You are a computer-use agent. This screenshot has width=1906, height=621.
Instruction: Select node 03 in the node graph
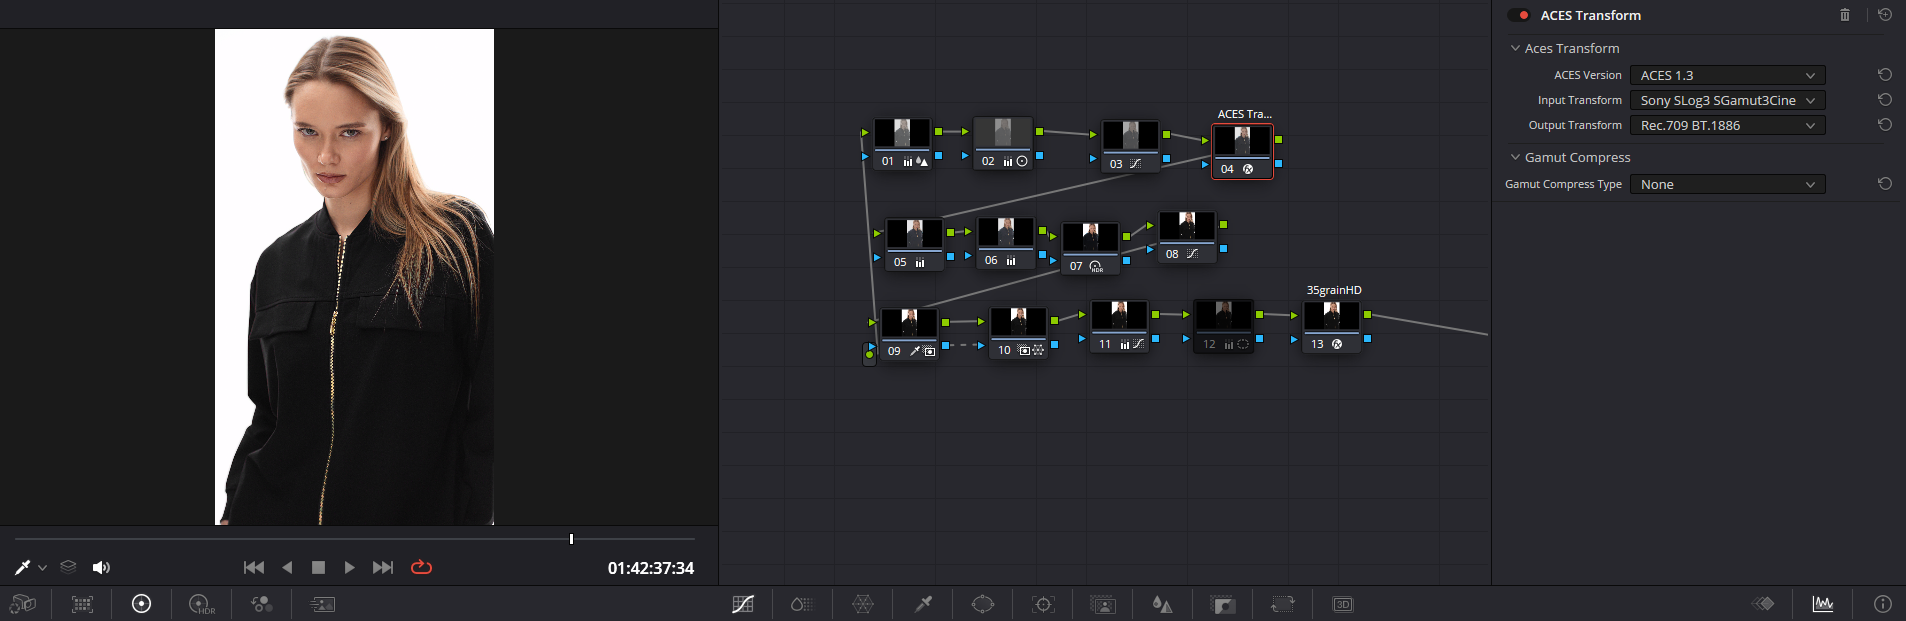[1130, 145]
